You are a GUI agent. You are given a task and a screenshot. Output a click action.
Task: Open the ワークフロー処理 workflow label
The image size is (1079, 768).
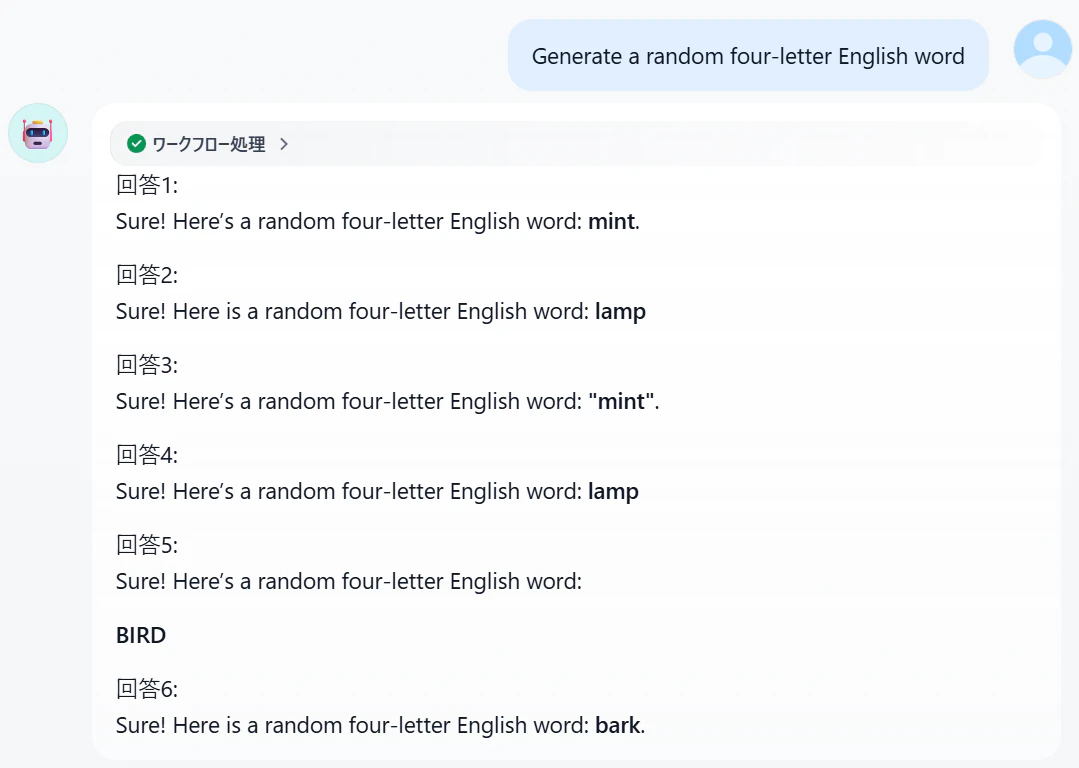pos(209,144)
